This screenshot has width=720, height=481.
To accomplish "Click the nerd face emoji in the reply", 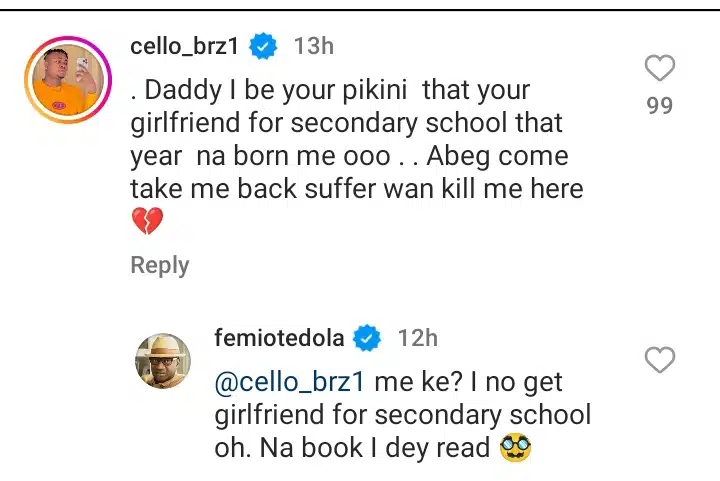I will (x=514, y=449).
